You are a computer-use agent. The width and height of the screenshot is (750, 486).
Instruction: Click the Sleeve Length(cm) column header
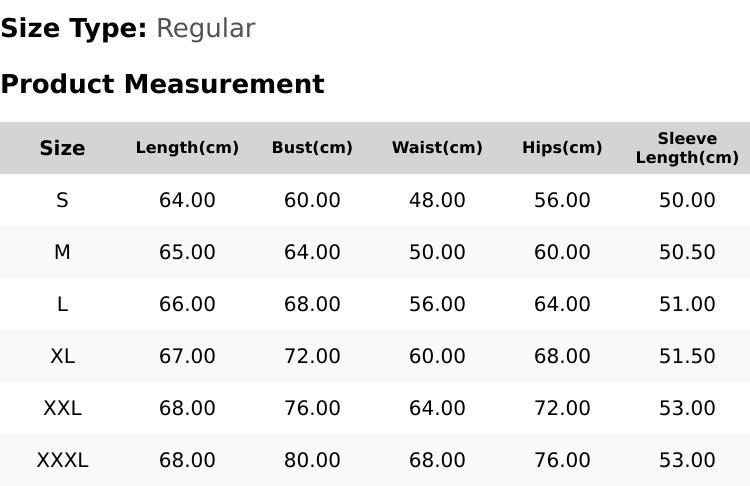coord(687,148)
